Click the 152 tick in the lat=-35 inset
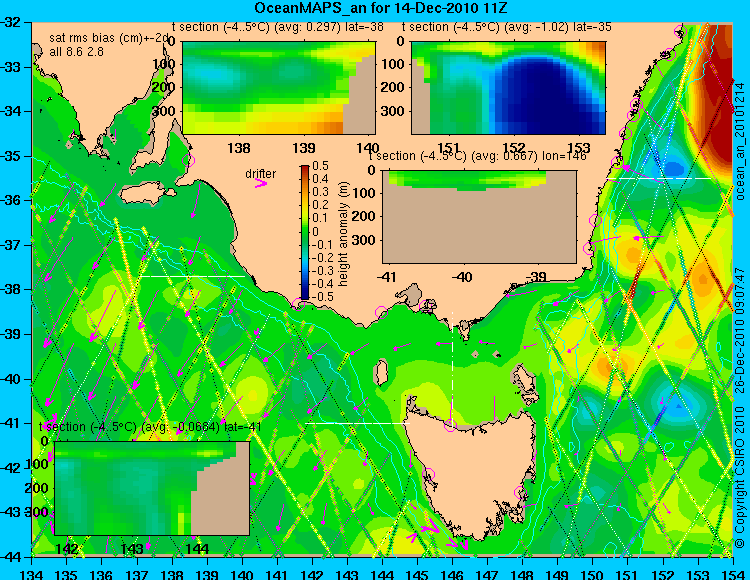Image resolution: width=750 pixels, height=580 pixels. 514,147
